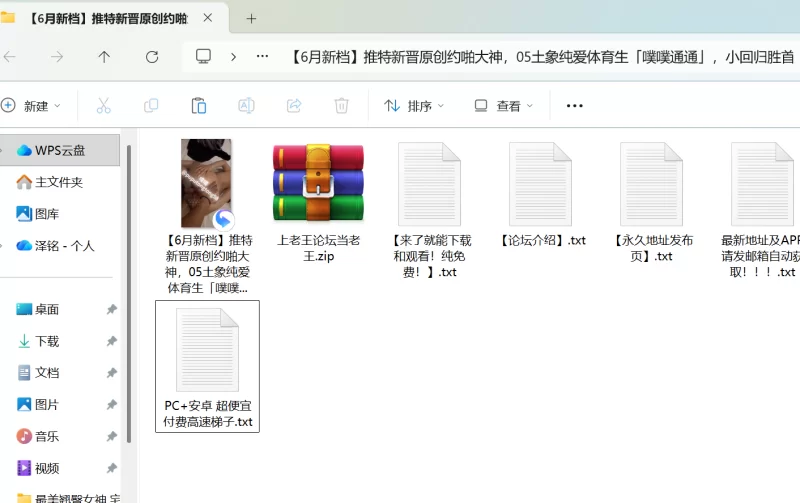Open the 新建 dropdown menu
The width and height of the screenshot is (800, 503).
point(31,105)
